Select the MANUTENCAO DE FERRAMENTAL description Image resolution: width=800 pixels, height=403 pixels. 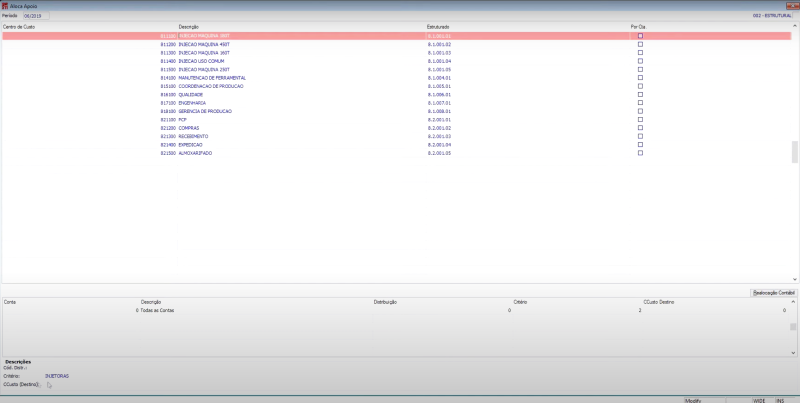click(212, 78)
